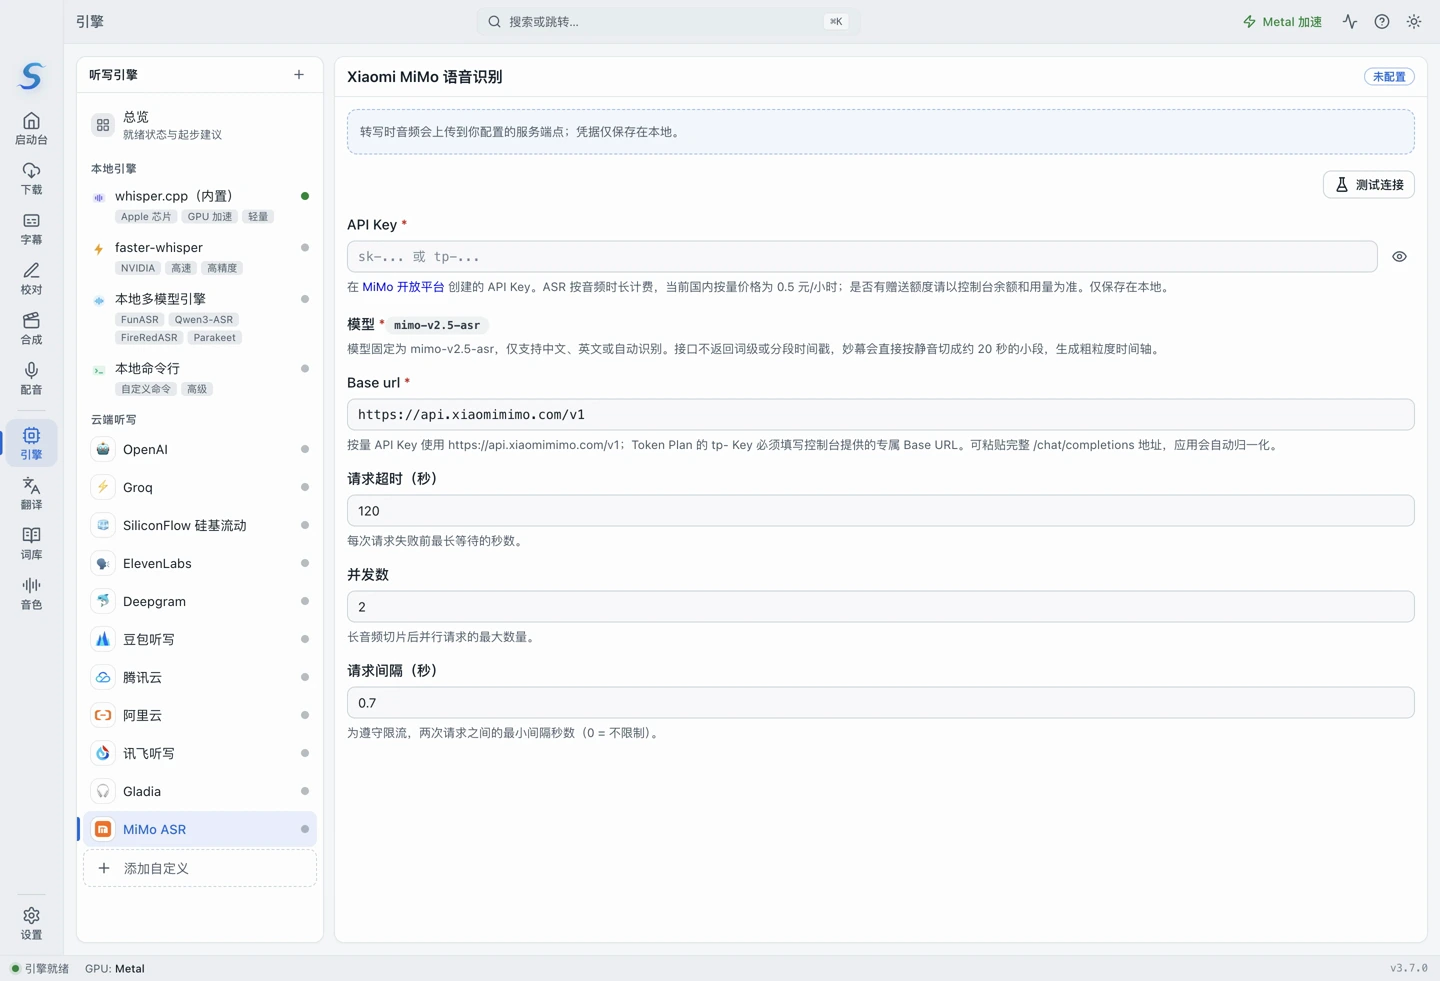The width and height of the screenshot is (1440, 981).
Task: Click the 请求超时 field showing 120
Action: (x=880, y=511)
